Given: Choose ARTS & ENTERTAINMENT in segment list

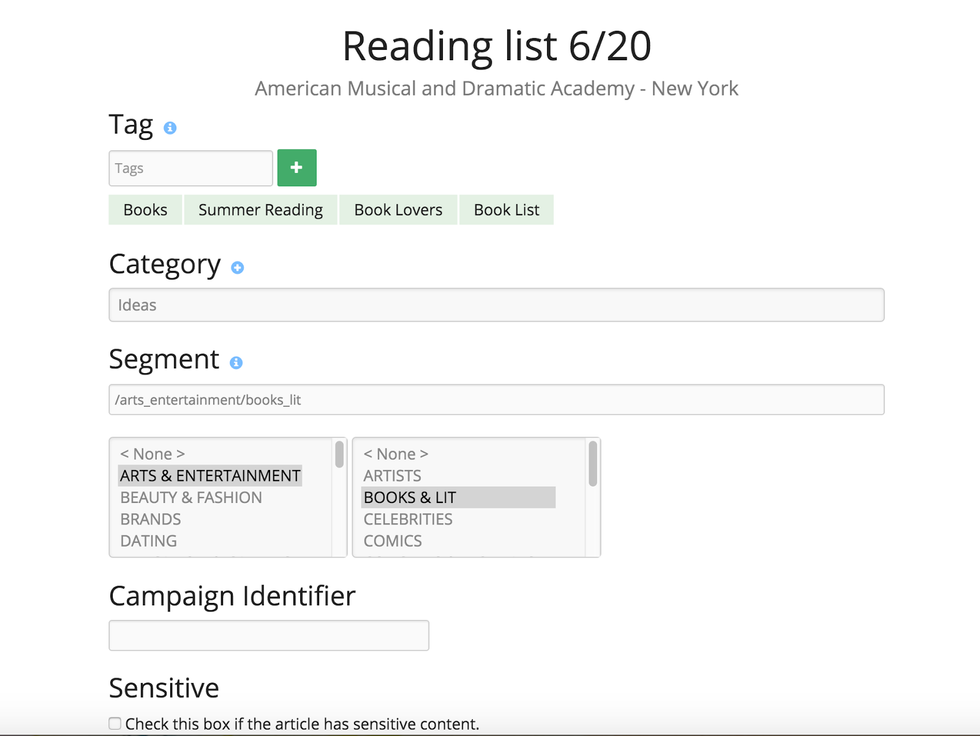Looking at the screenshot, I should tap(210, 476).
